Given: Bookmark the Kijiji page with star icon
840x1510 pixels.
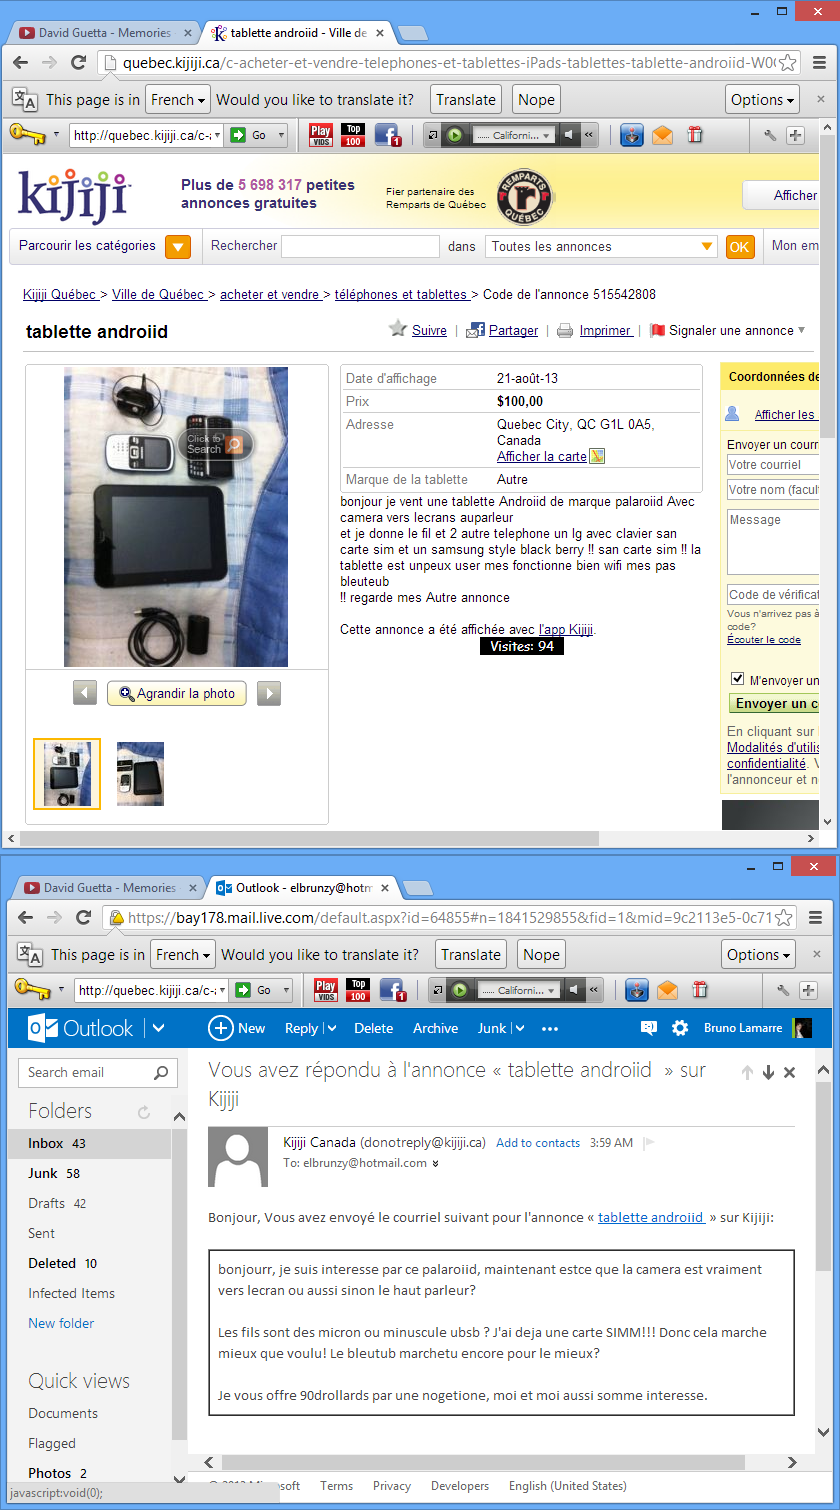Looking at the screenshot, I should pyautogui.click(x=788, y=63).
